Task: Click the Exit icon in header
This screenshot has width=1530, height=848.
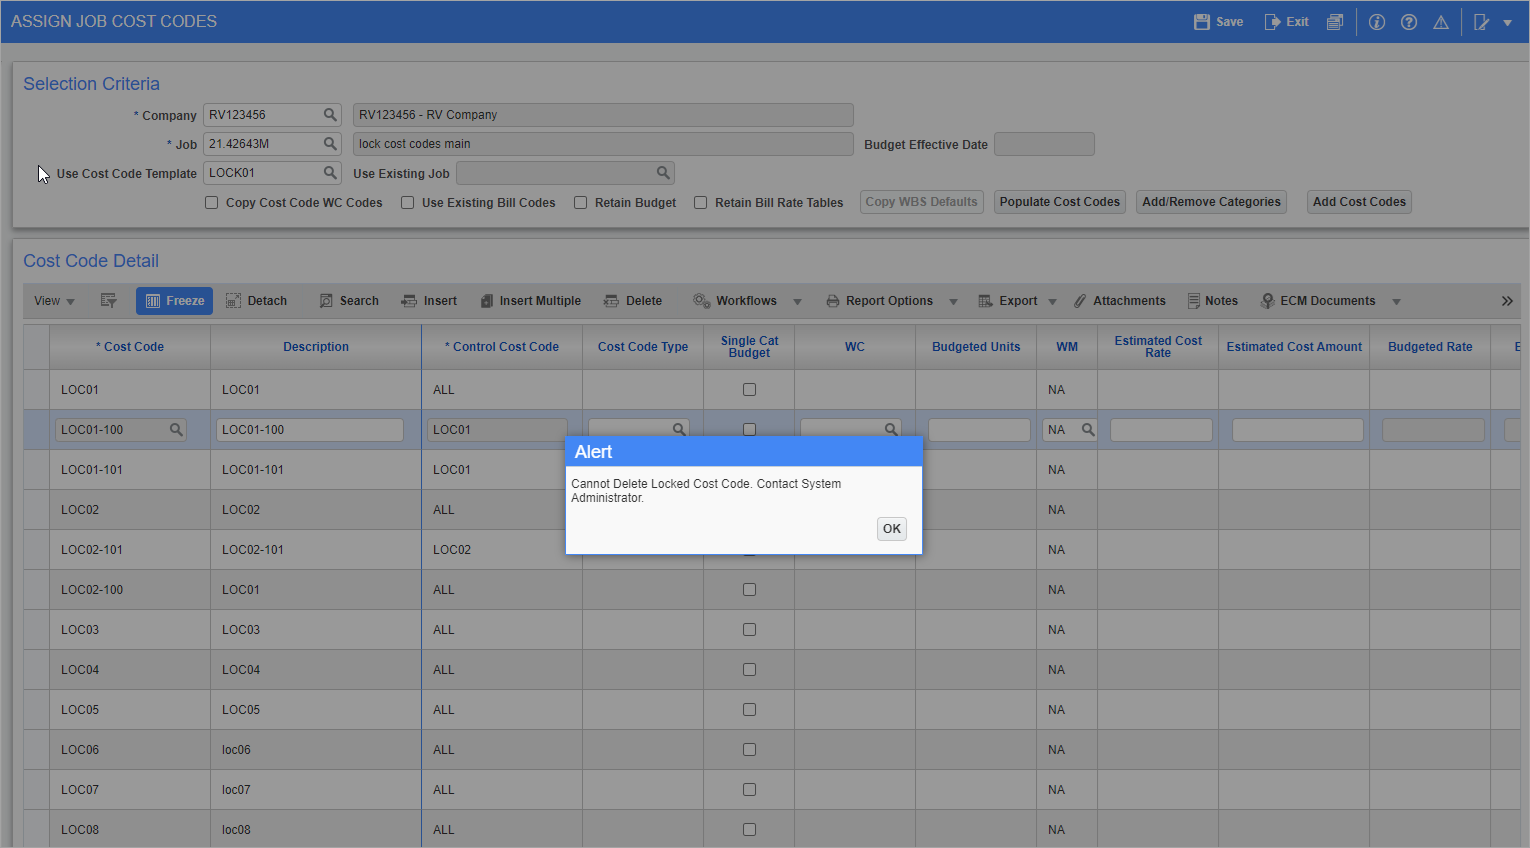Action: click(x=1272, y=22)
